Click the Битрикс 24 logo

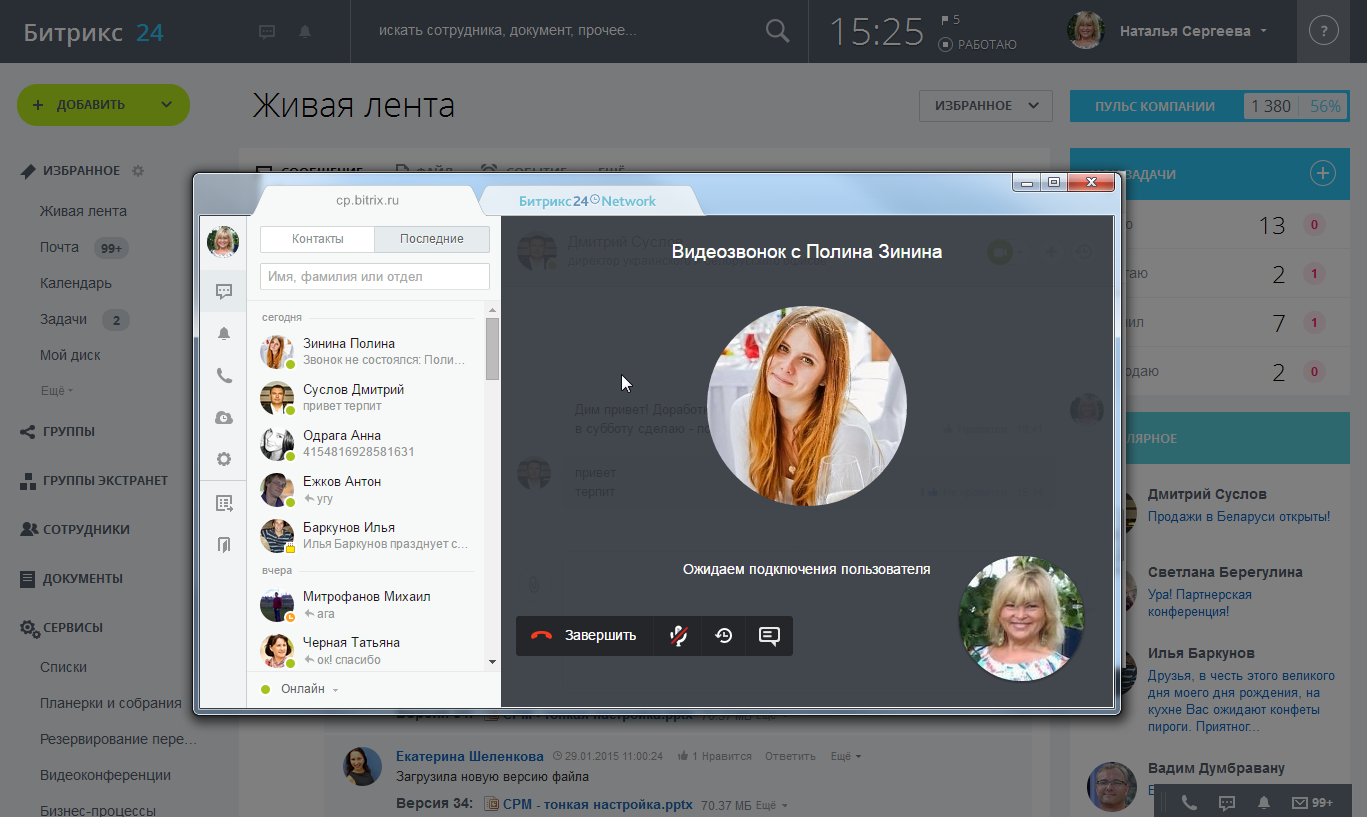click(x=94, y=32)
